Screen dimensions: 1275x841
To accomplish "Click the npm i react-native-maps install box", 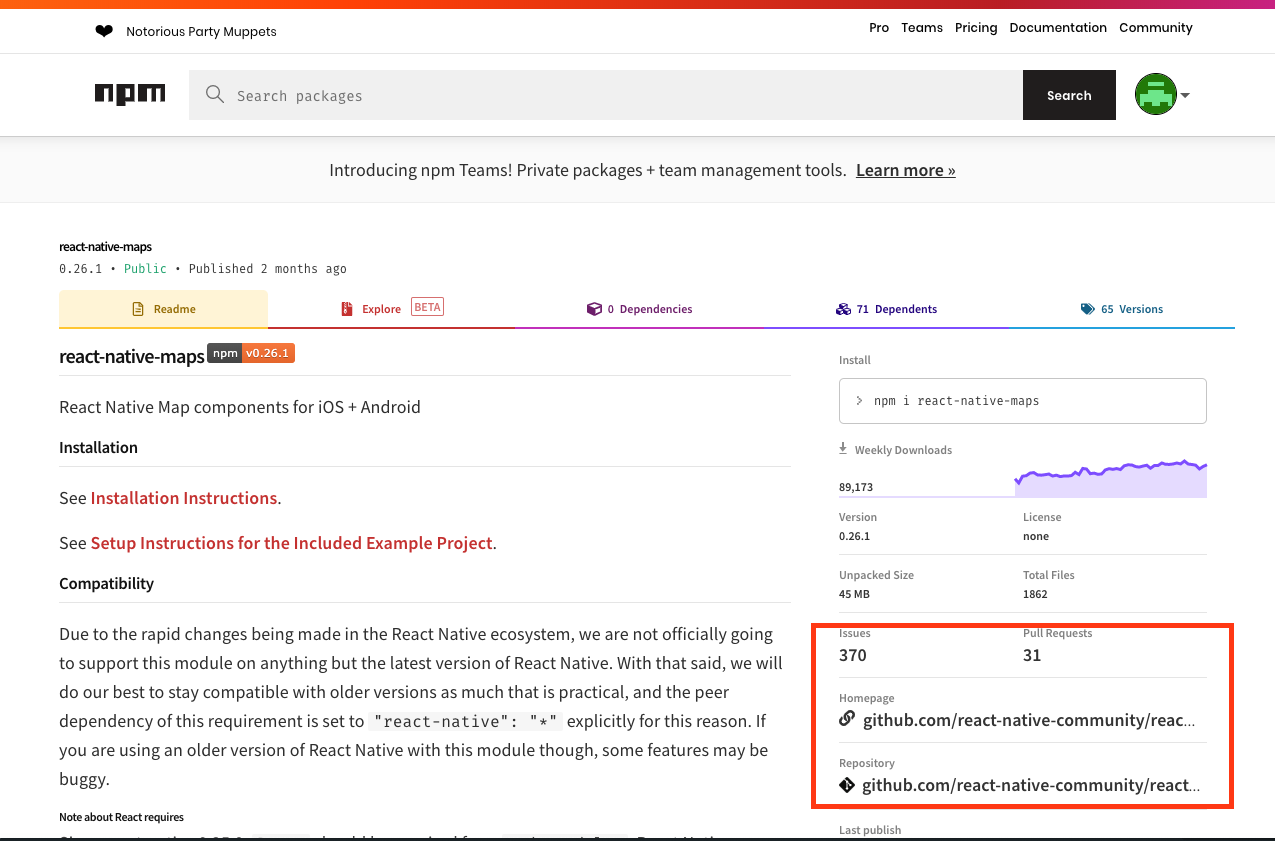I will click(x=1022, y=401).
